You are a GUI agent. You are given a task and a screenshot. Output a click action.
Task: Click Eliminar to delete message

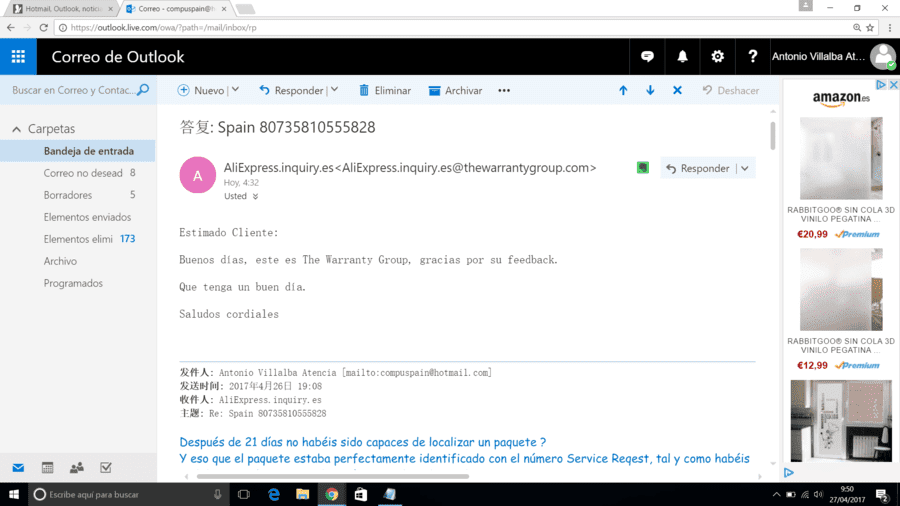[x=385, y=90]
